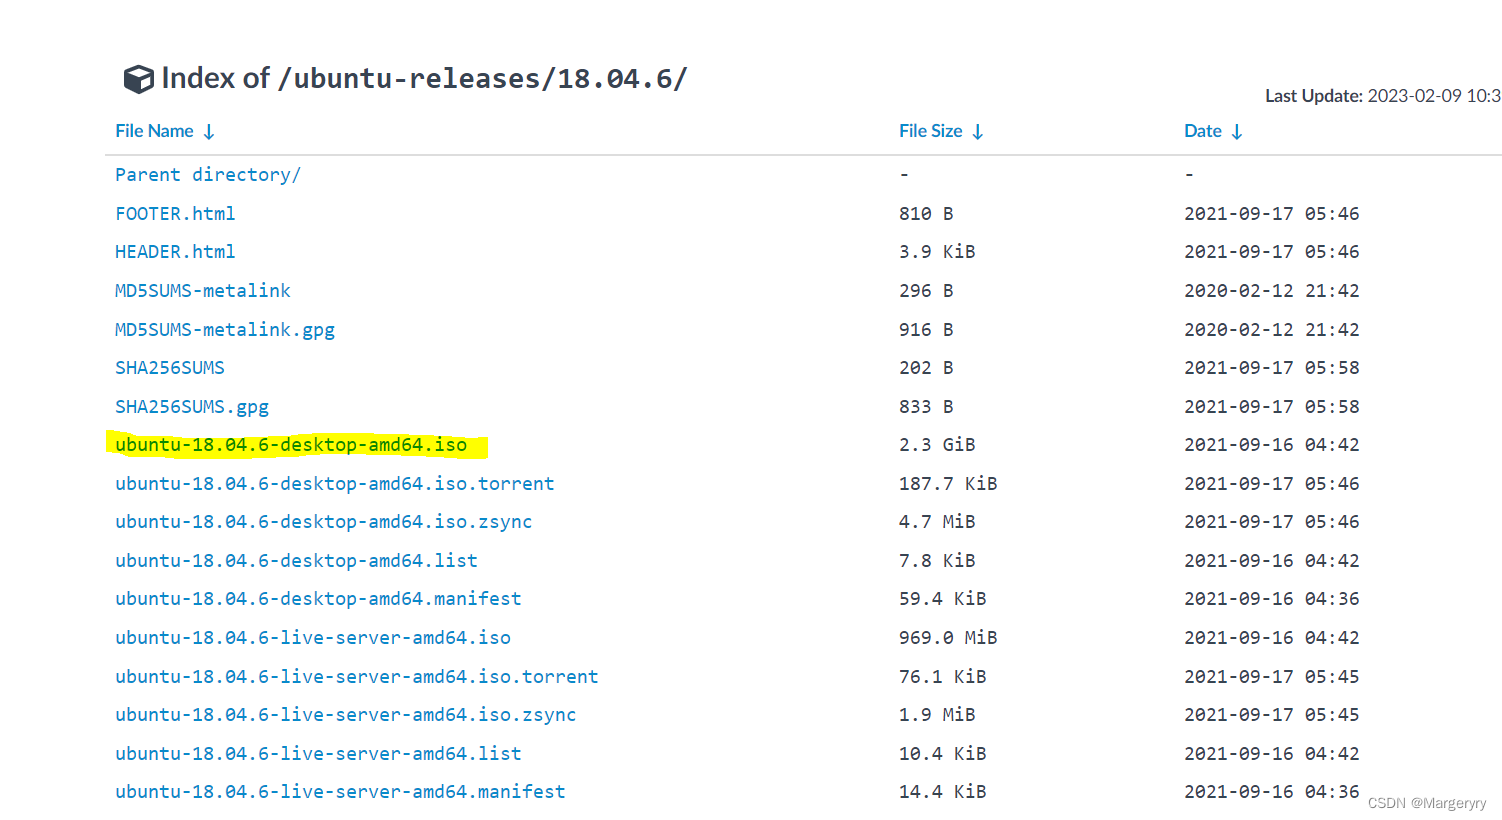The width and height of the screenshot is (1502, 820).
Task: Select the 3.9 KiB size value
Action: pyautogui.click(x=937, y=252)
